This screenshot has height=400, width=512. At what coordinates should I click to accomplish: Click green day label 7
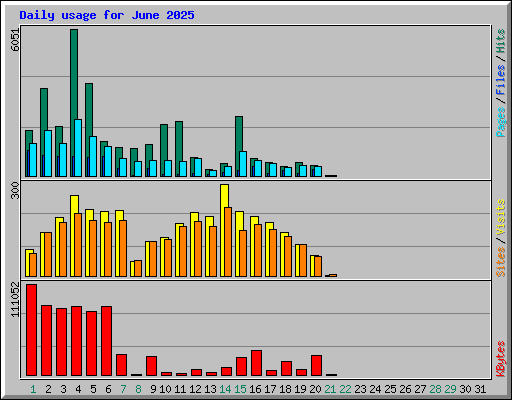[123, 389]
